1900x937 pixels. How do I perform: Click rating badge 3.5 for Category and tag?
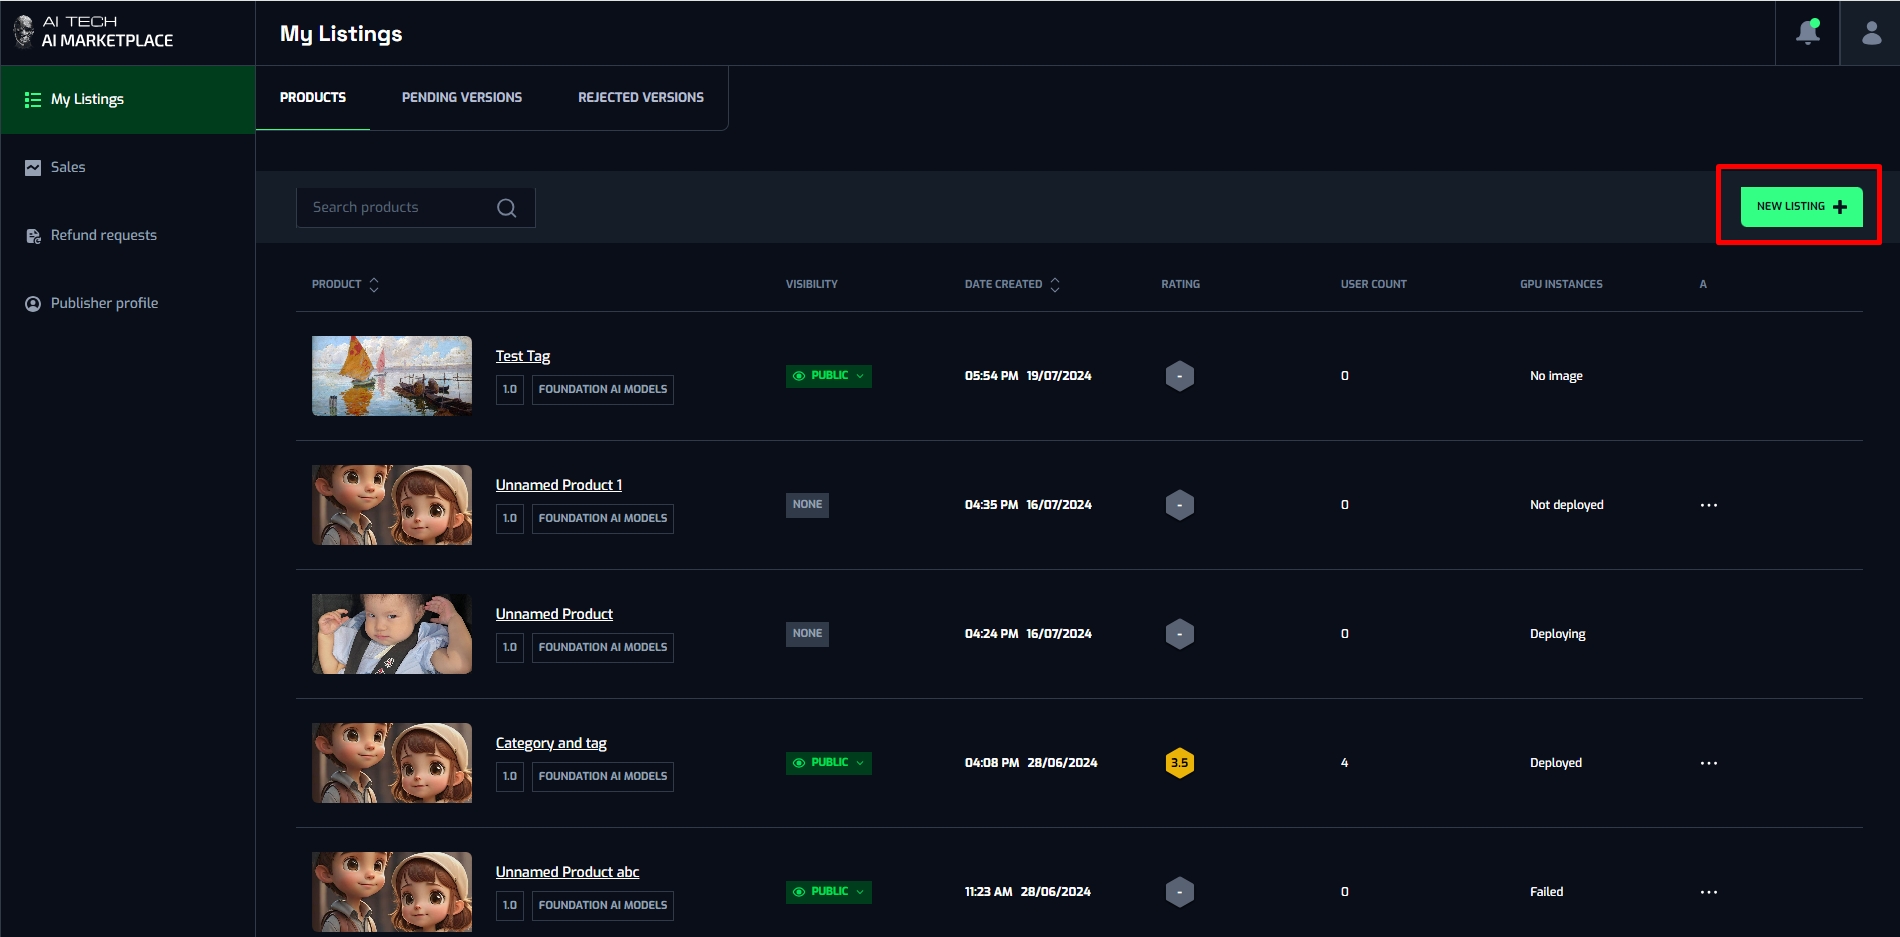1179,763
